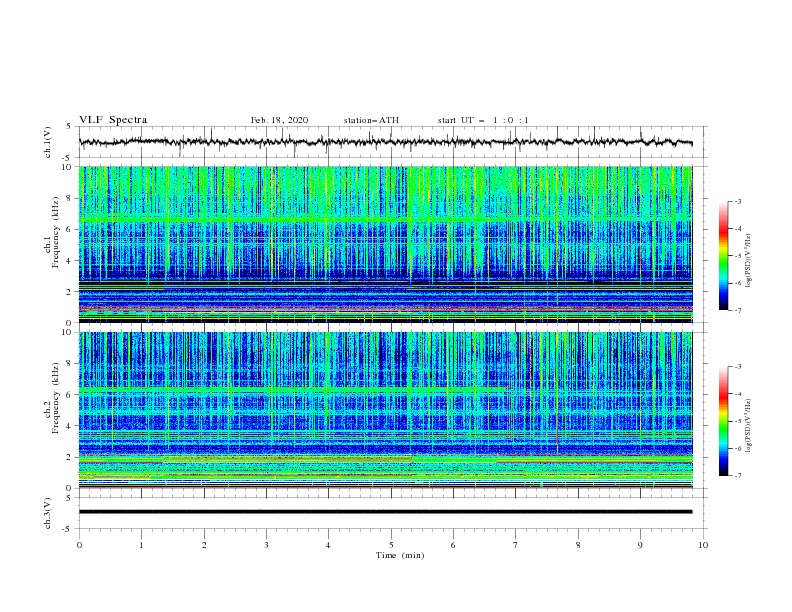Click time axis tick label "1"
This screenshot has height=612, width=792.
pyautogui.click(x=141, y=545)
